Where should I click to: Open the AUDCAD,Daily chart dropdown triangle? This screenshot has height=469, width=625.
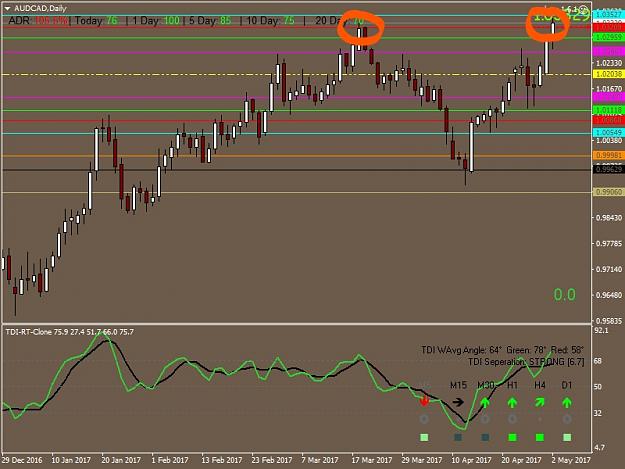(7, 8)
